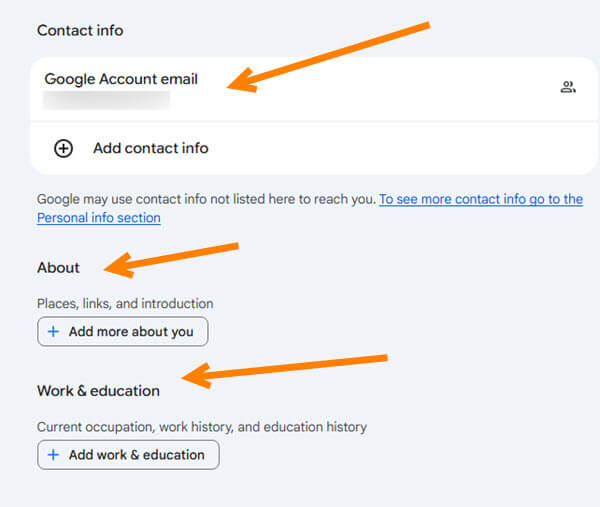Click orange arrow pointing at About heading

[x=170, y=257]
